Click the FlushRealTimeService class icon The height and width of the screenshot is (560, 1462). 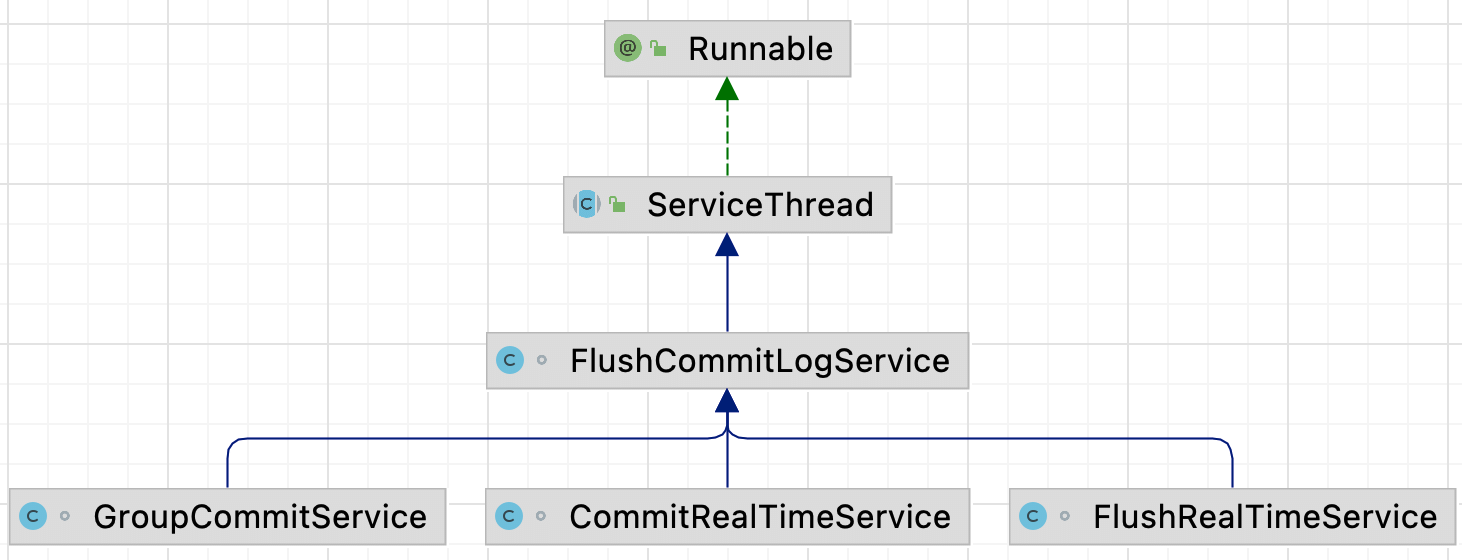(x=1033, y=516)
